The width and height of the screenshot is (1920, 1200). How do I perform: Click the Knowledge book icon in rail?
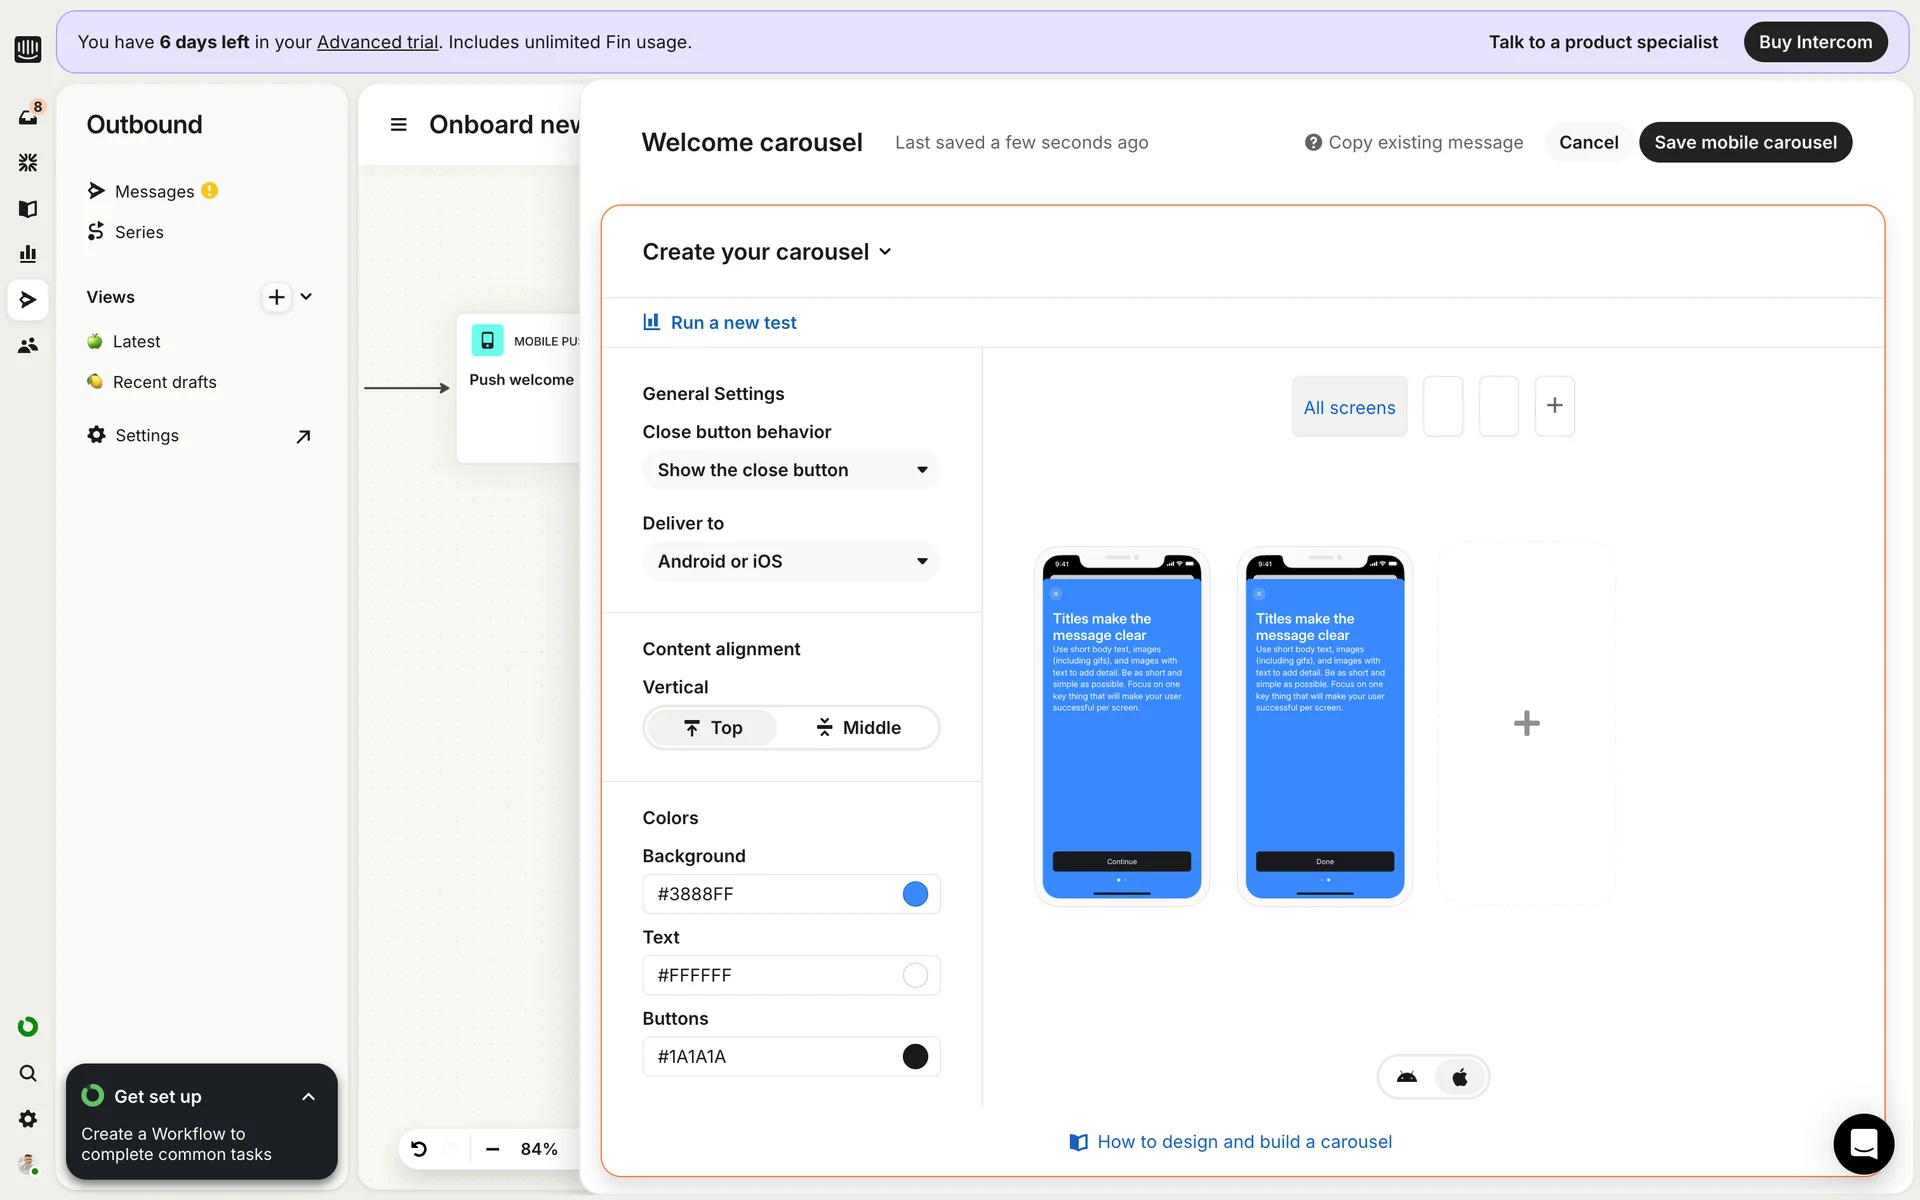(x=28, y=208)
